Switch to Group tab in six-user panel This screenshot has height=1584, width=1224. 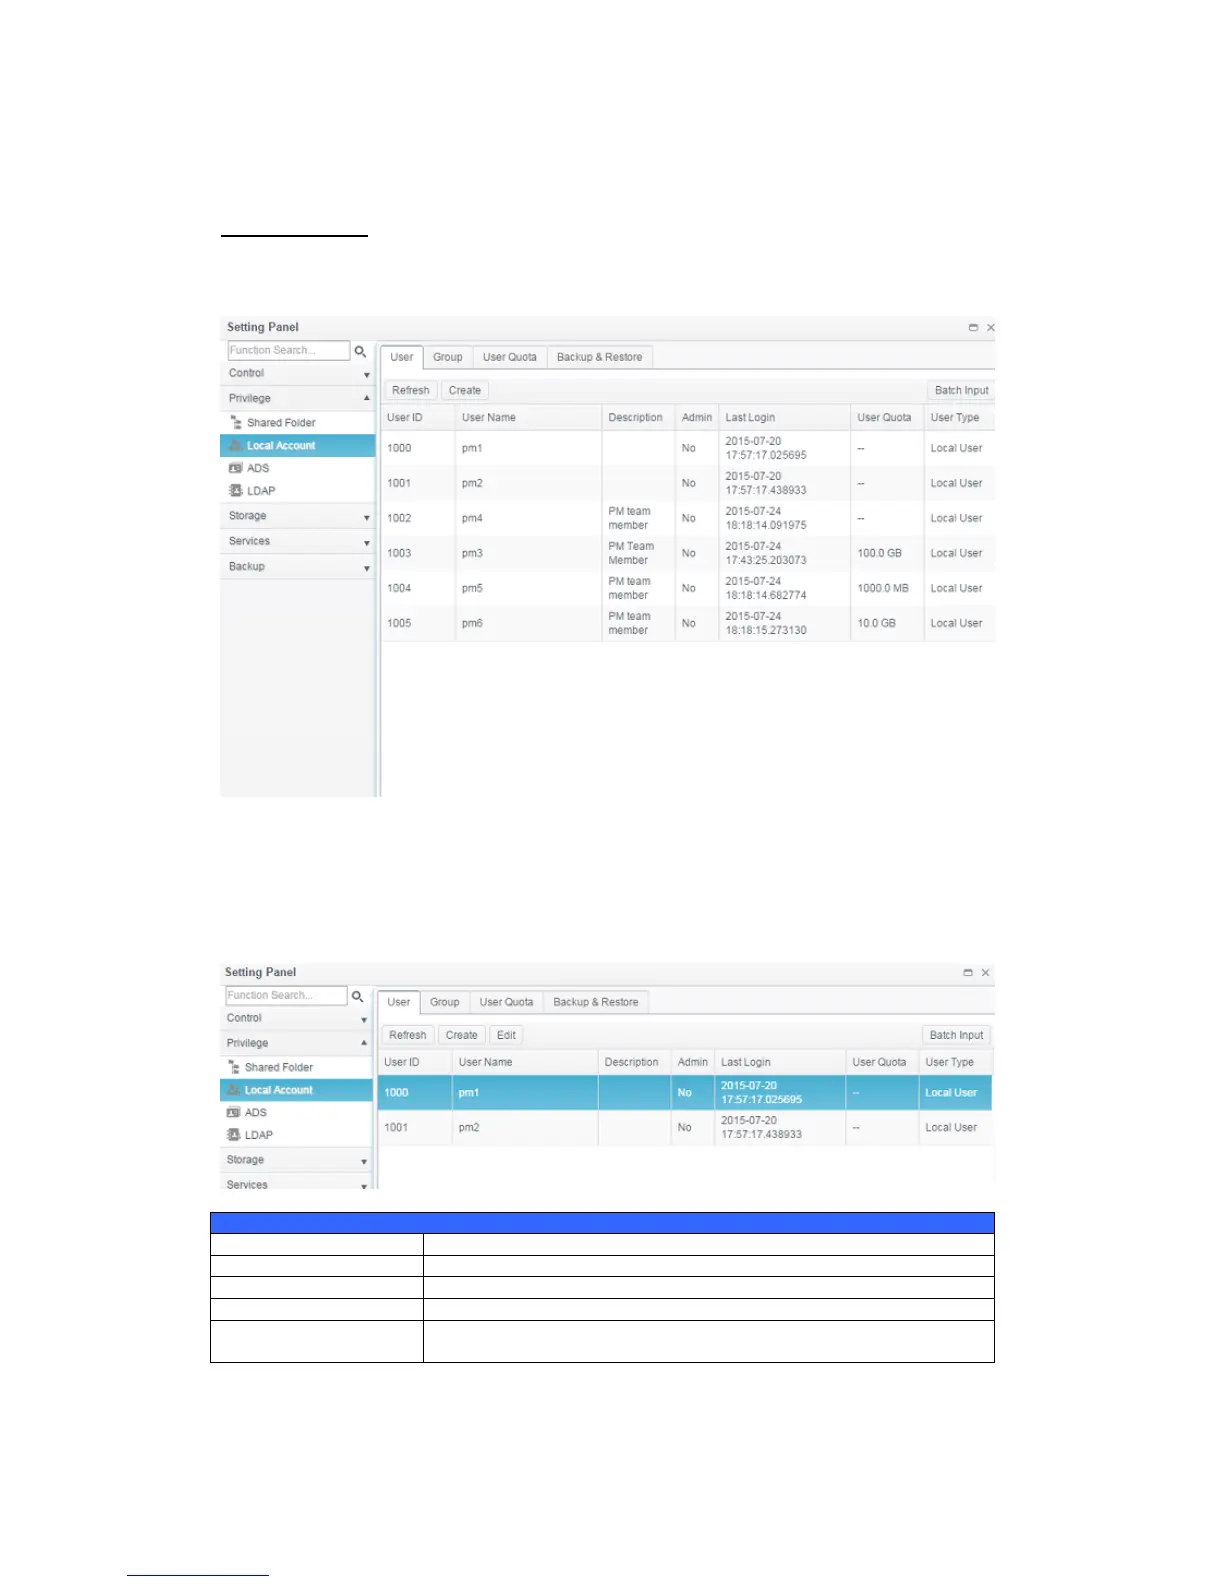448,357
